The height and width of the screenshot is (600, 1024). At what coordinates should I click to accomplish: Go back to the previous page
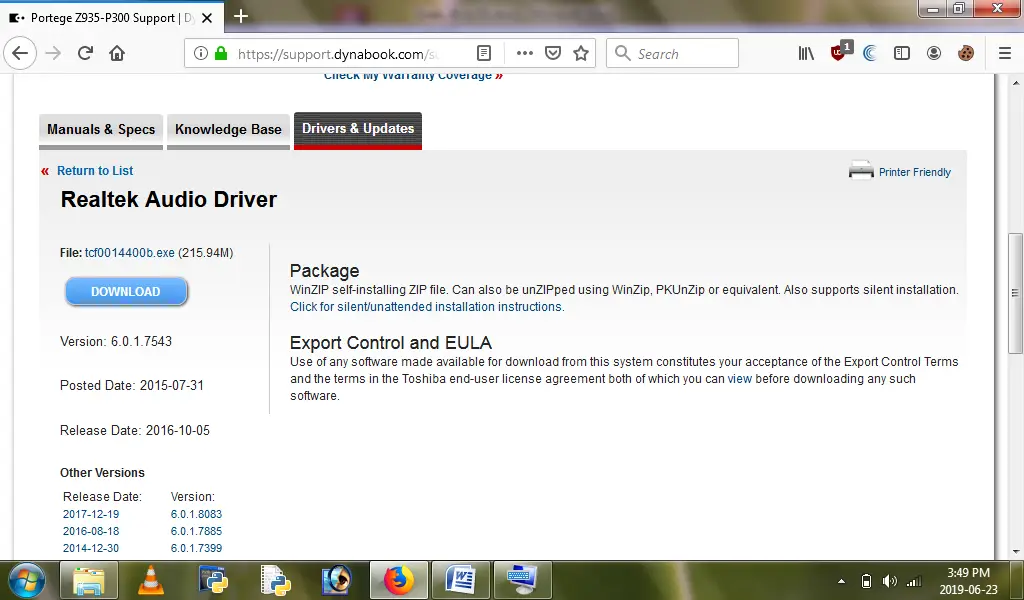20,53
